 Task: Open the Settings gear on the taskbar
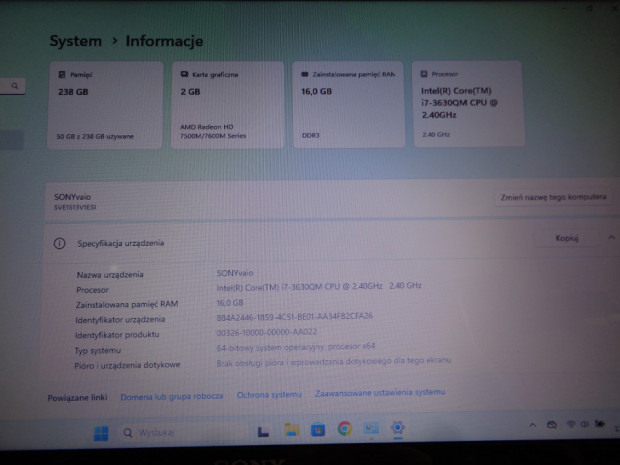[397, 427]
